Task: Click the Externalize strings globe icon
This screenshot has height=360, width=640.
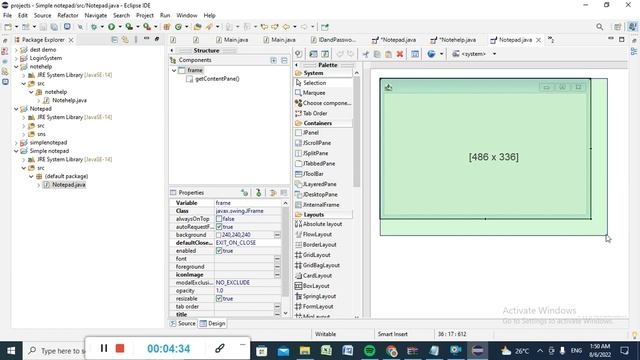Action: coord(431,54)
